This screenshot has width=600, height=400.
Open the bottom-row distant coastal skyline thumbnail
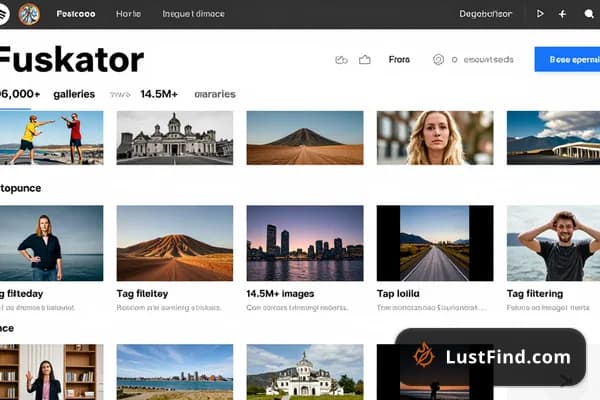174,372
